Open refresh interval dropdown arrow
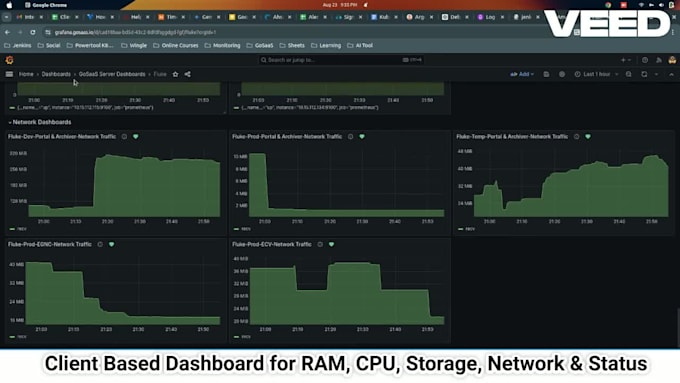The image size is (680, 383). pos(656,74)
